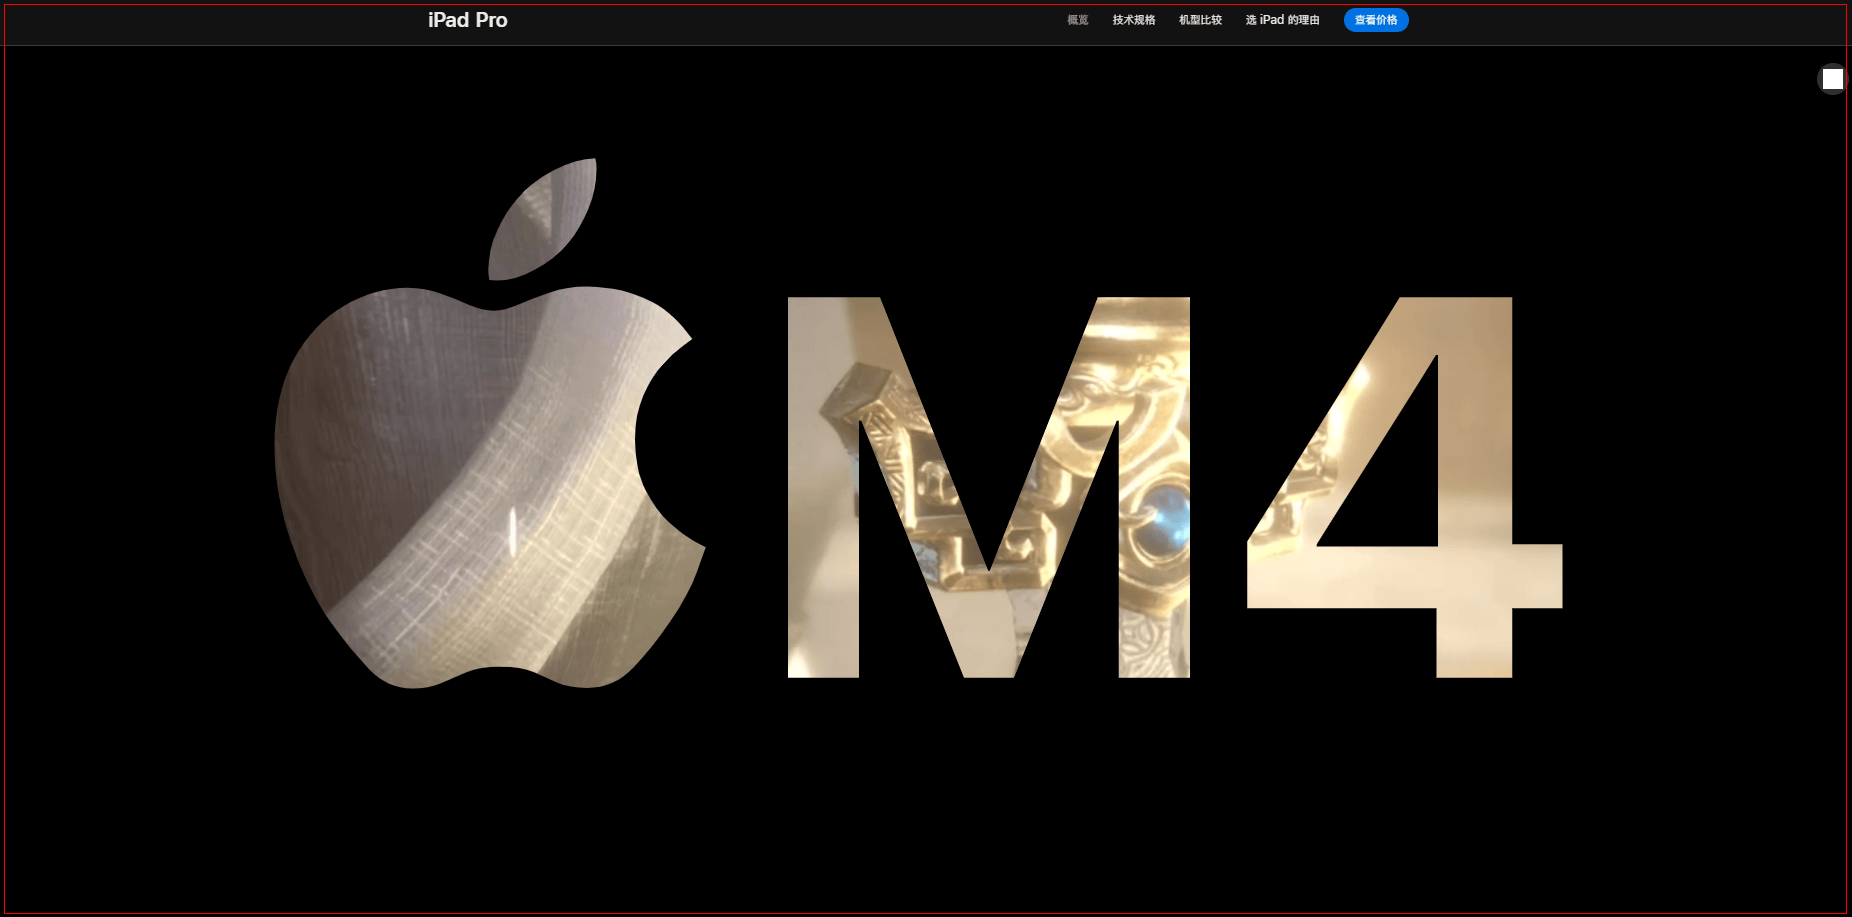The height and width of the screenshot is (917, 1852).
Task: Open the 概览 overview tab
Action: tap(1077, 20)
